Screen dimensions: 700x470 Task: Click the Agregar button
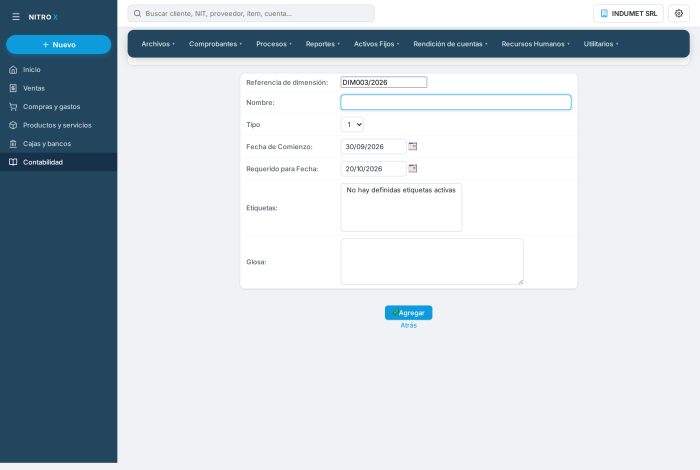[408, 313]
